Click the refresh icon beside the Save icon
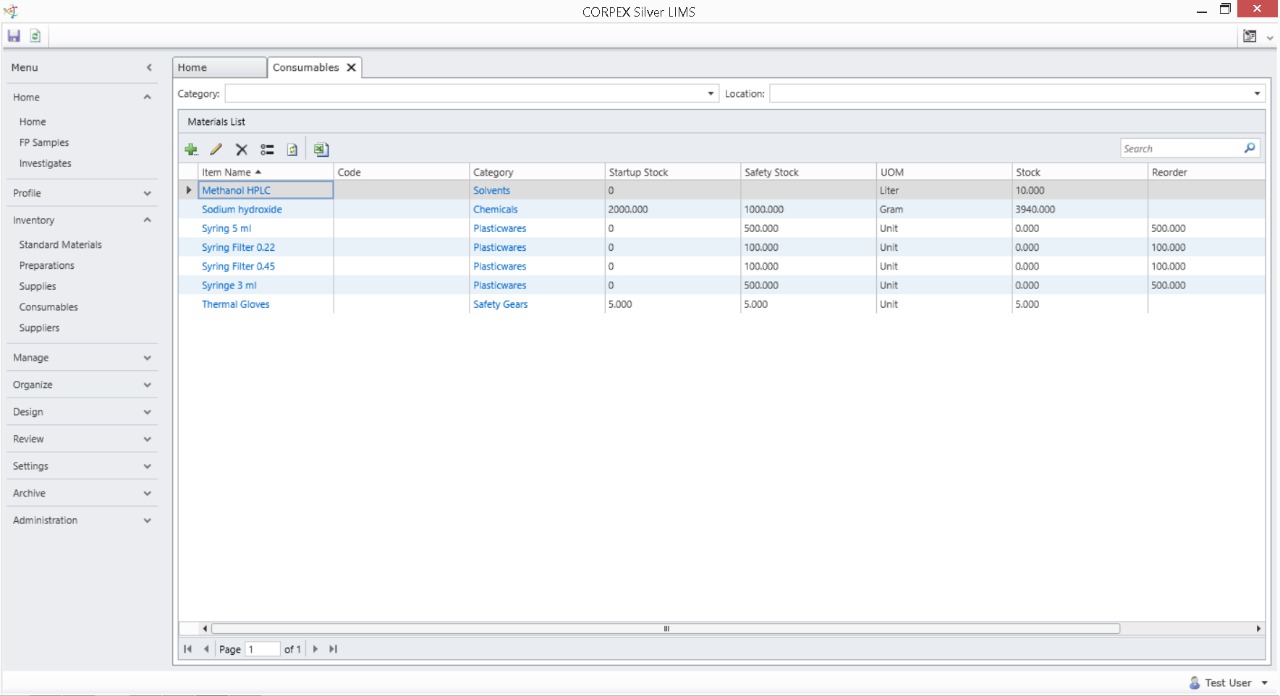 point(36,36)
